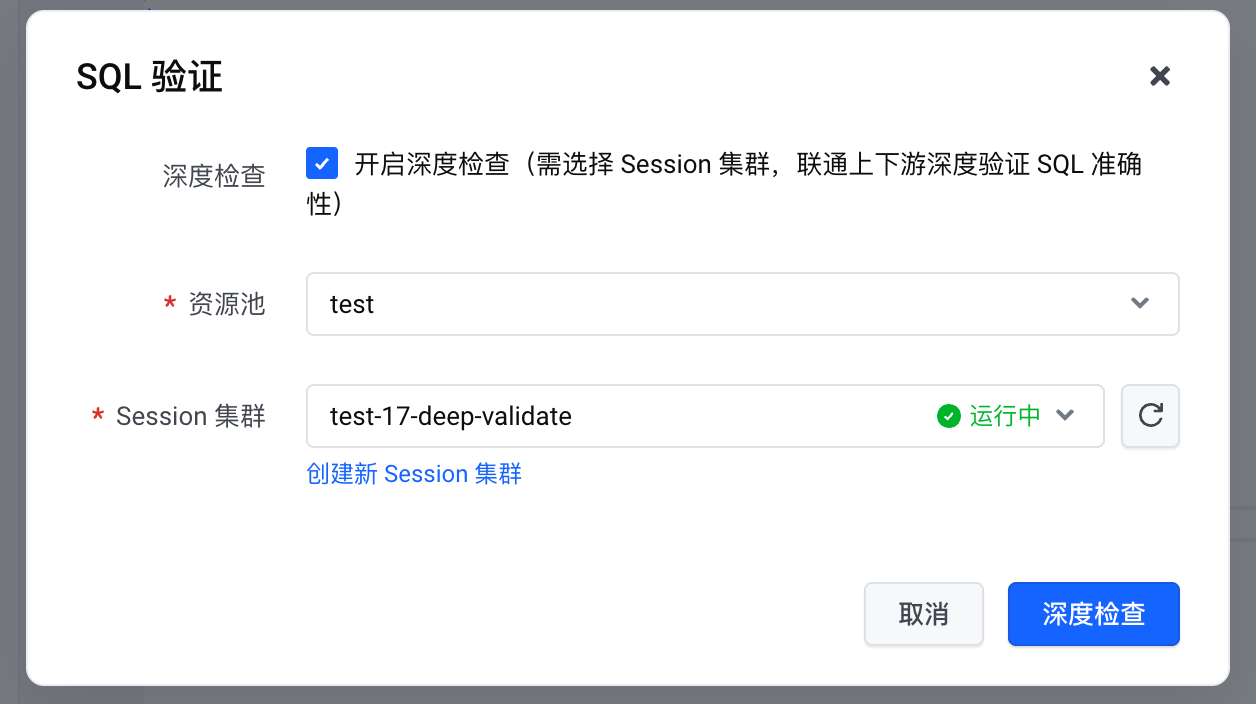The width and height of the screenshot is (1256, 704).
Task: Expand the 资源池 chevron arrow
Action: click(1139, 304)
